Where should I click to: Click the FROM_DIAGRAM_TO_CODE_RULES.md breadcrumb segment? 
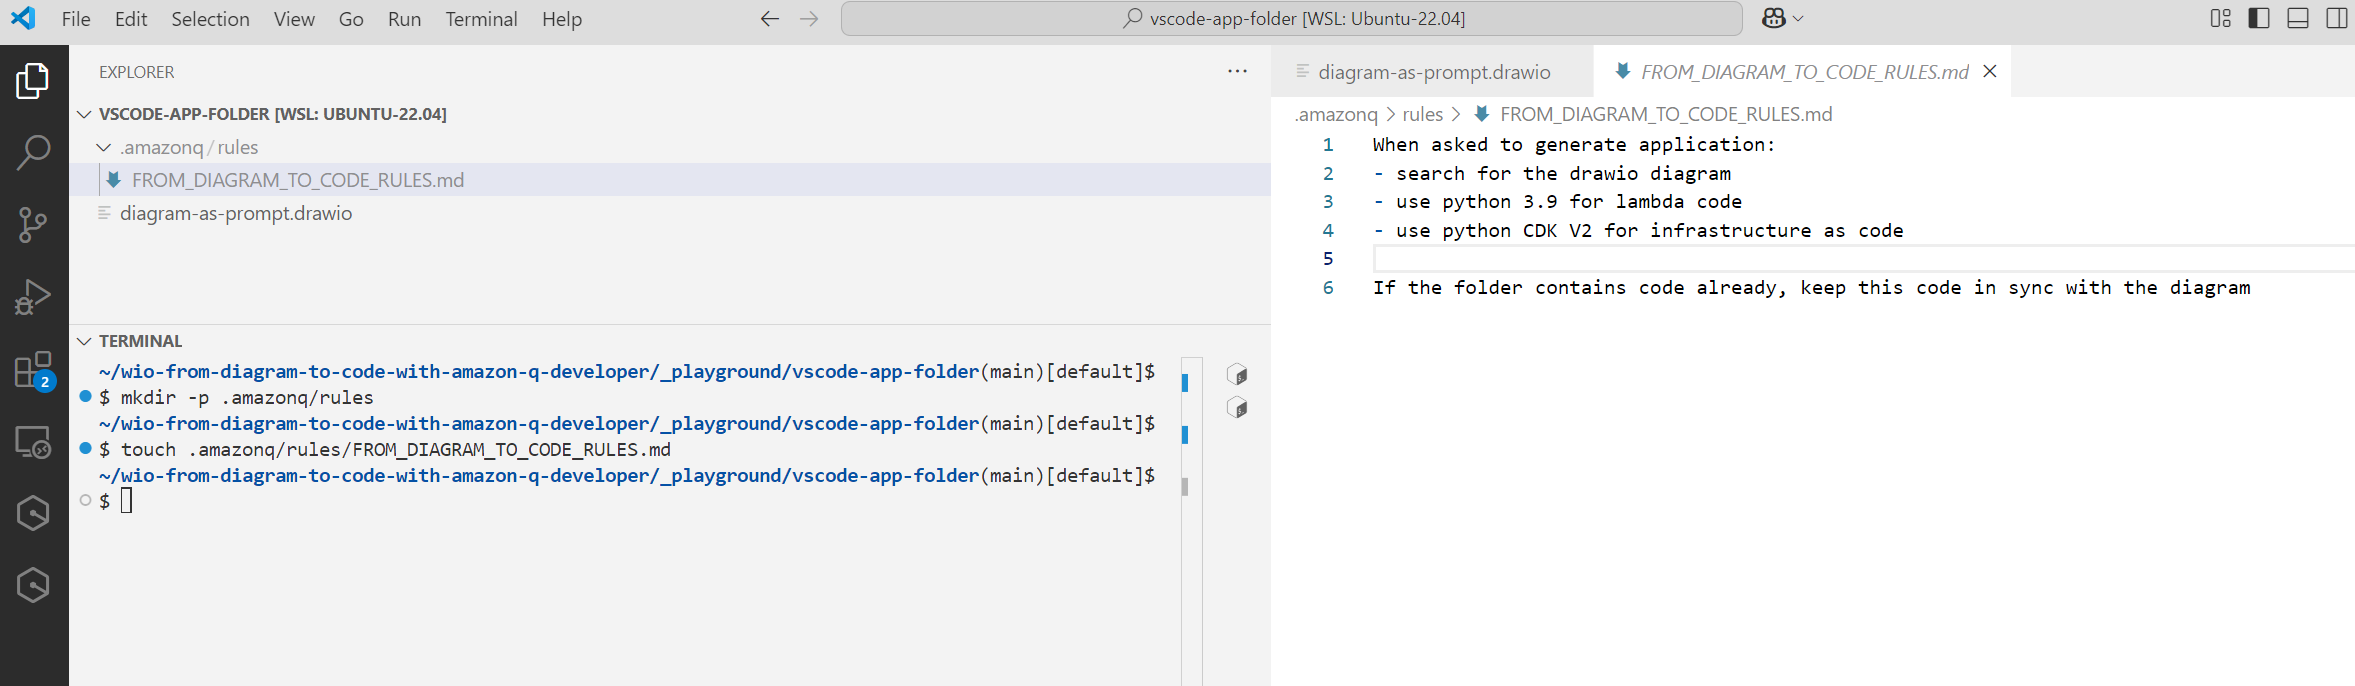point(1666,114)
